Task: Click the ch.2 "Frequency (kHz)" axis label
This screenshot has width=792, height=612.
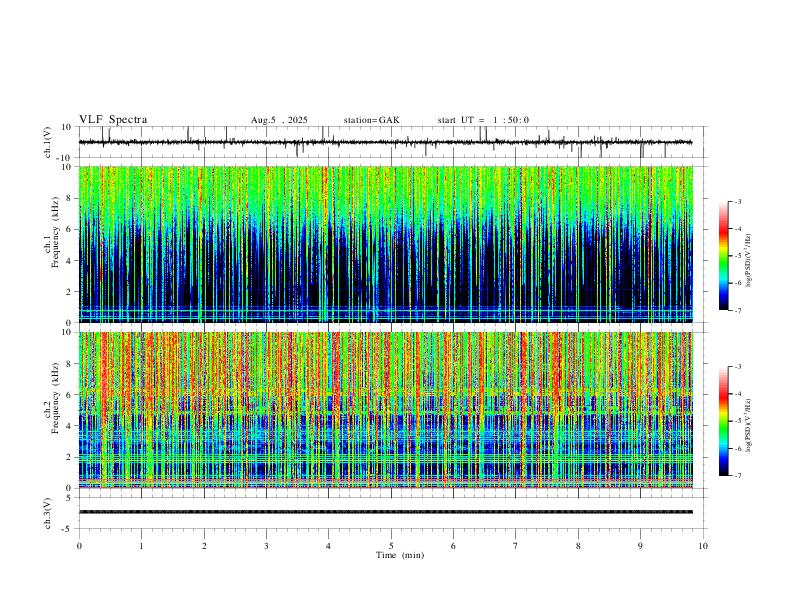Action: 56,399
